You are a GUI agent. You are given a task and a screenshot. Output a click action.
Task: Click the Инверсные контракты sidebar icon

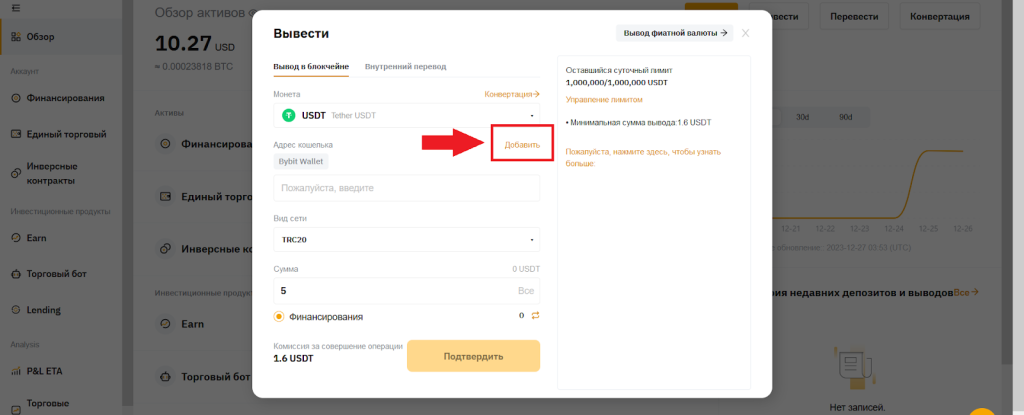(16, 173)
